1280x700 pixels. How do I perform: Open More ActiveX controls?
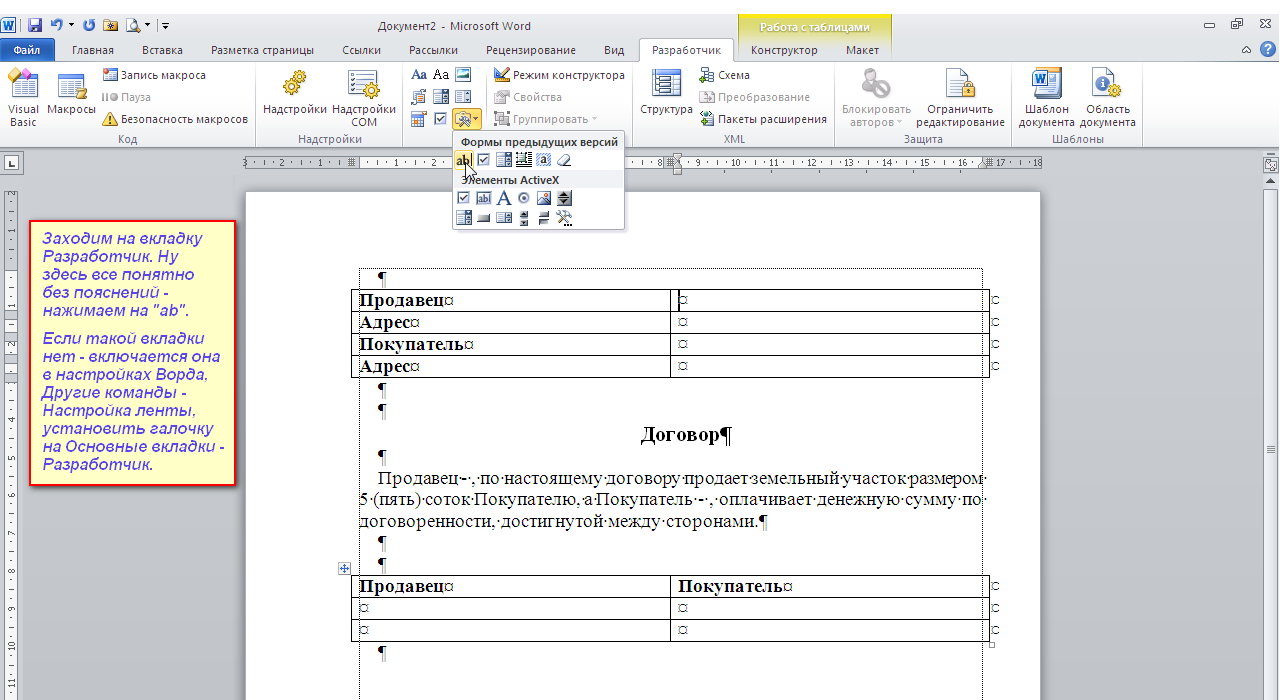tap(564, 218)
